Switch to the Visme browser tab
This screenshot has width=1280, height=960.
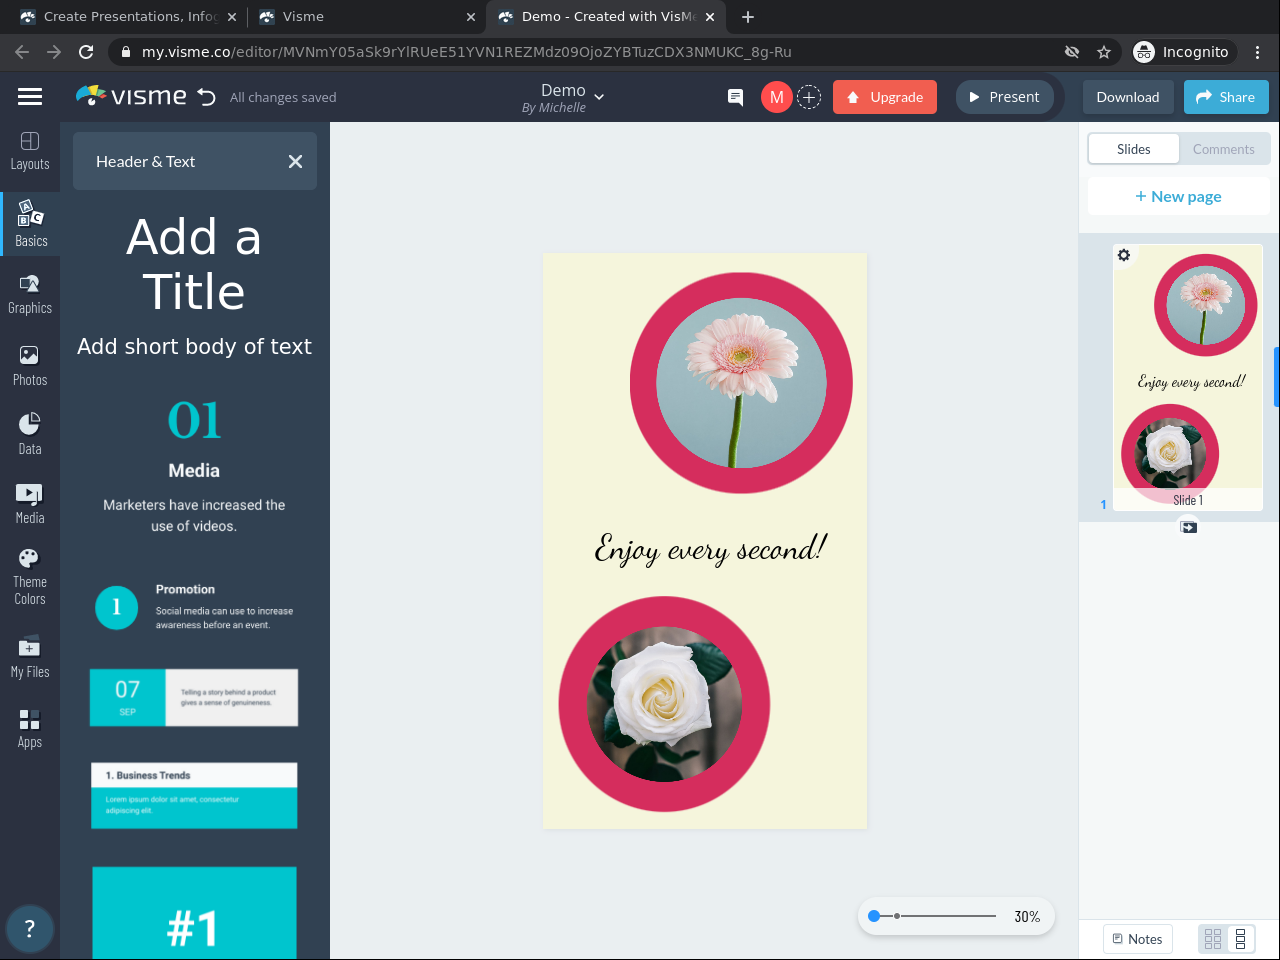click(x=367, y=17)
